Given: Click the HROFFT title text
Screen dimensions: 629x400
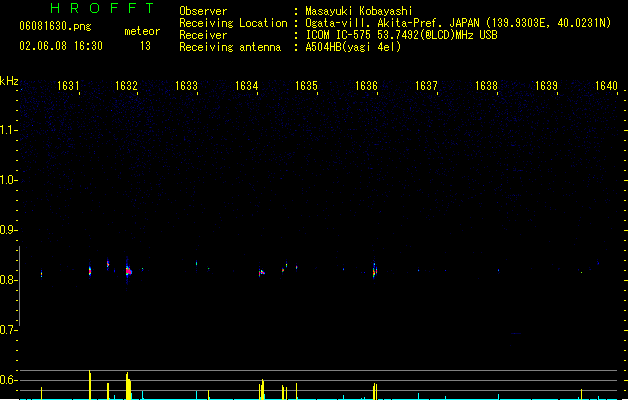Looking at the screenshot, I should 102,8.
